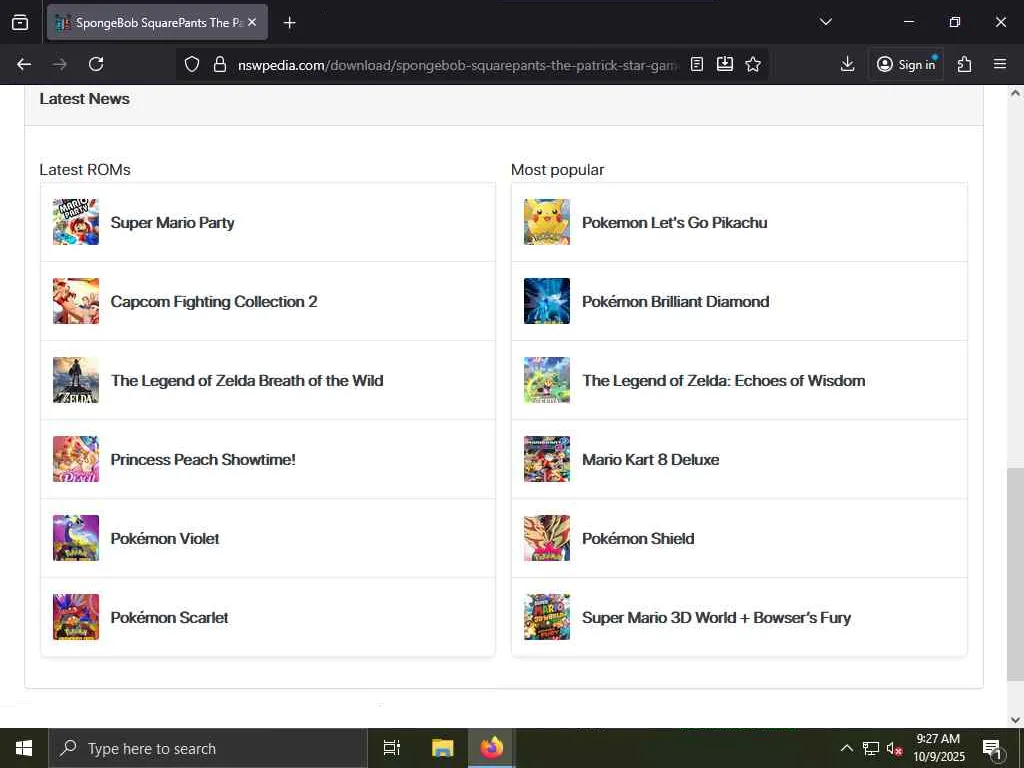Open Zelda: Echoes of Wisdom link
The image size is (1024, 768).
click(724, 381)
